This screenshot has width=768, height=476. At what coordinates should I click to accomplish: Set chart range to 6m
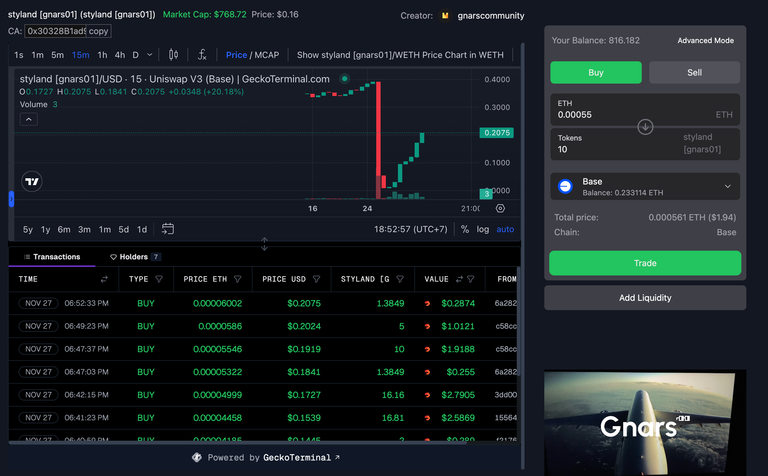(x=64, y=229)
